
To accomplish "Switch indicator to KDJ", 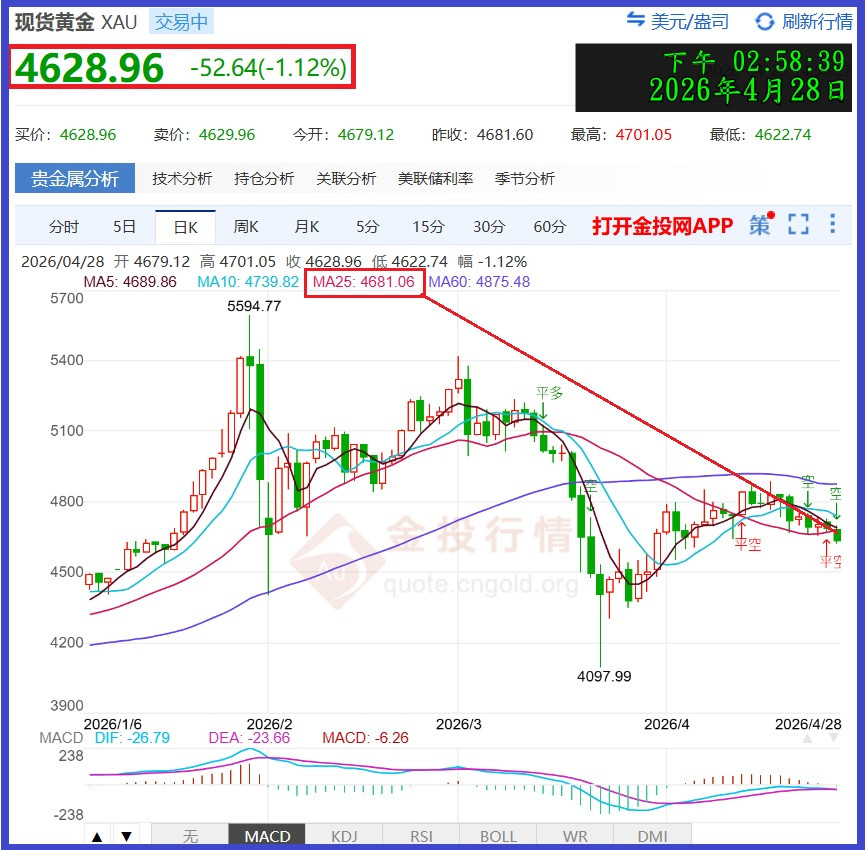I will [344, 837].
